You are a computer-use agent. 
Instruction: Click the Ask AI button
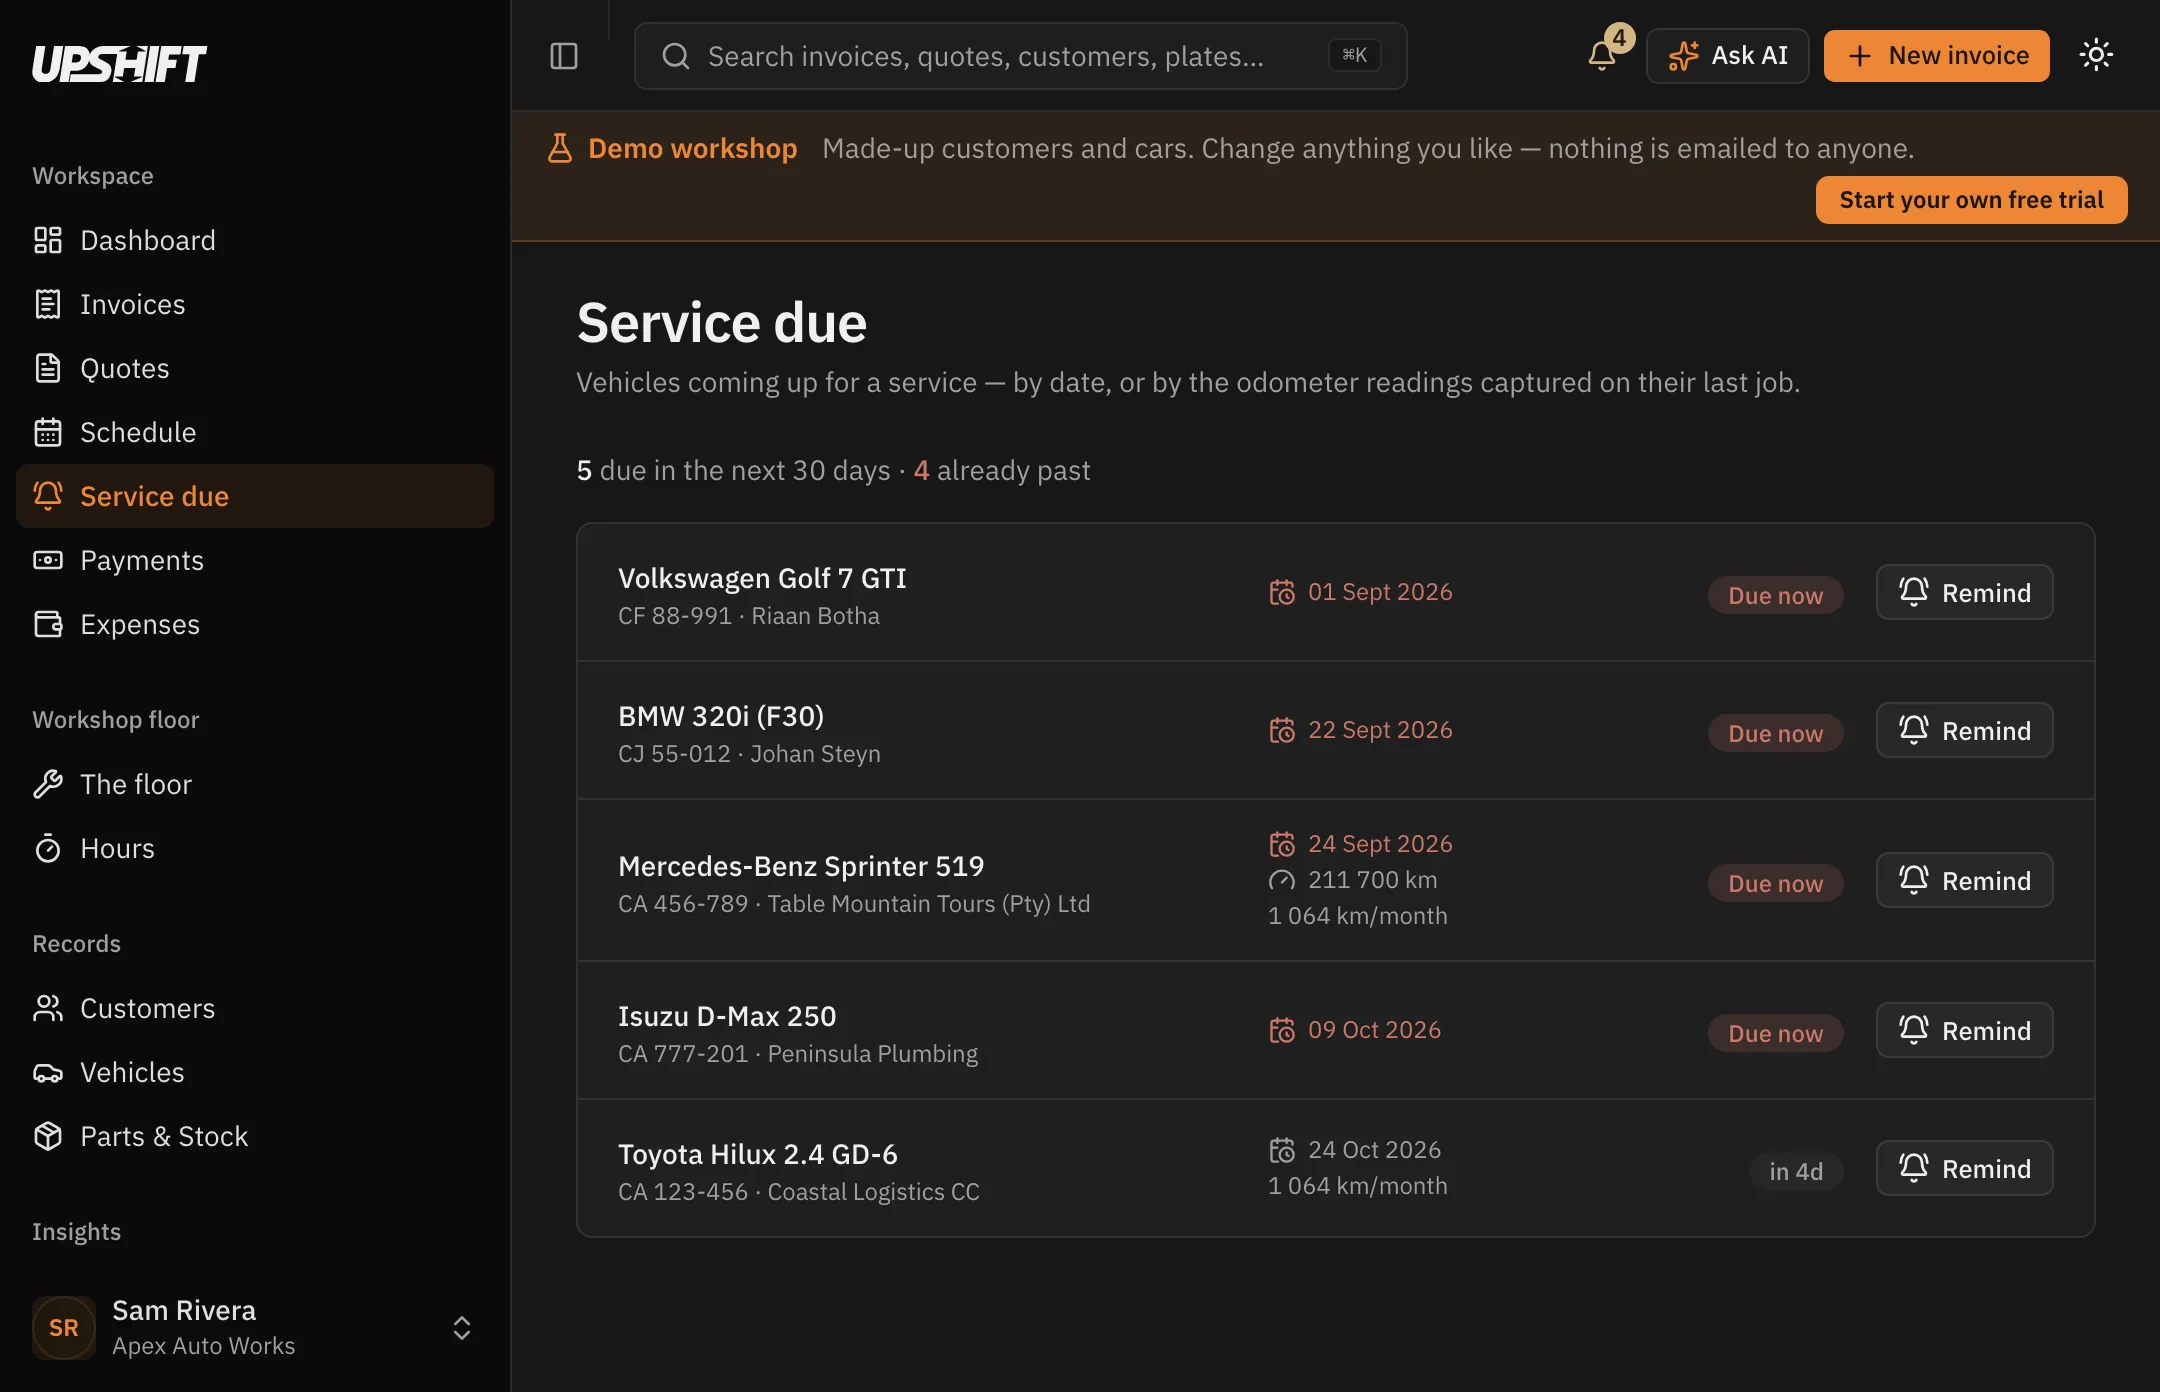coord(1727,56)
